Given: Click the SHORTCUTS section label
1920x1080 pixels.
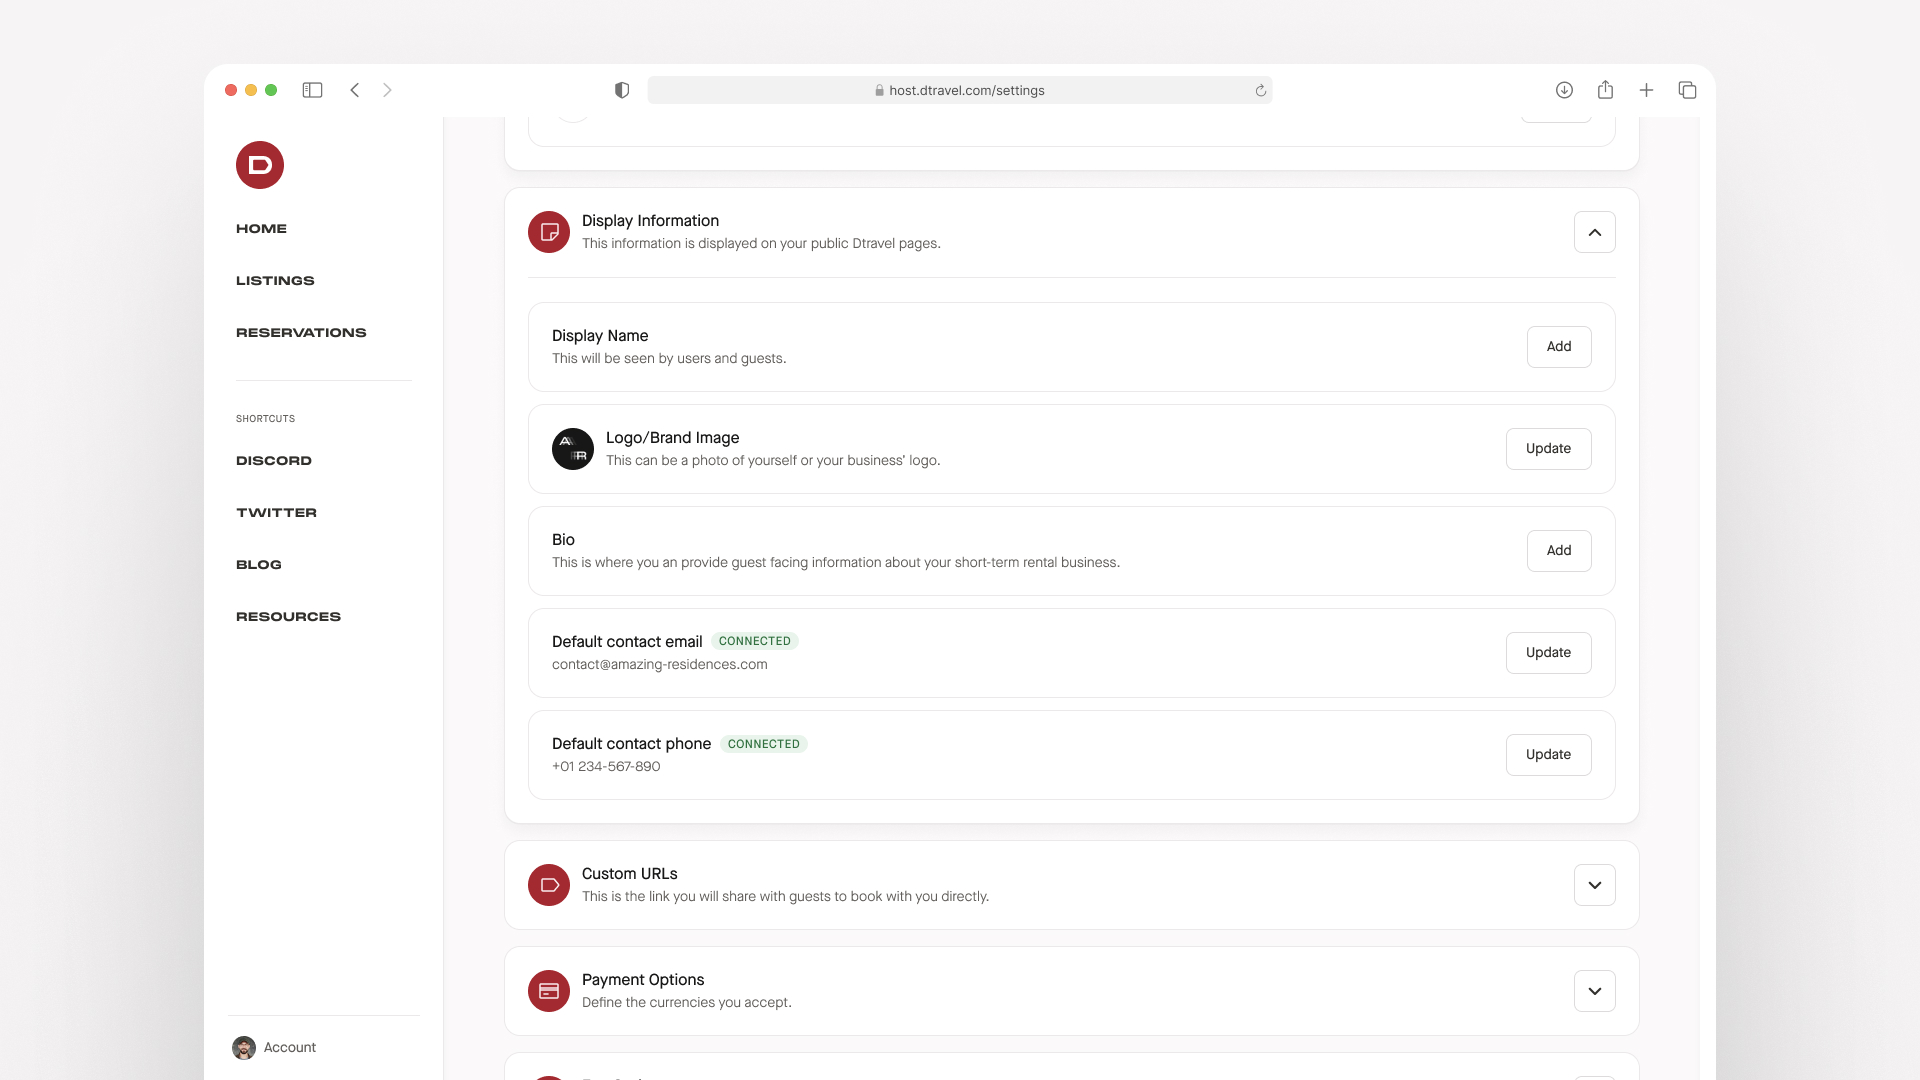Looking at the screenshot, I should coord(266,419).
